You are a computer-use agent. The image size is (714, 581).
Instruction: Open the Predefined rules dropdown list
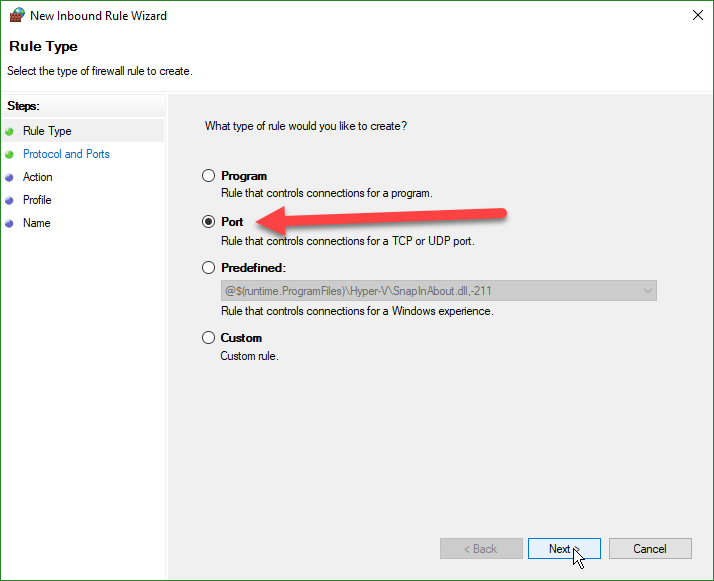pos(438,291)
